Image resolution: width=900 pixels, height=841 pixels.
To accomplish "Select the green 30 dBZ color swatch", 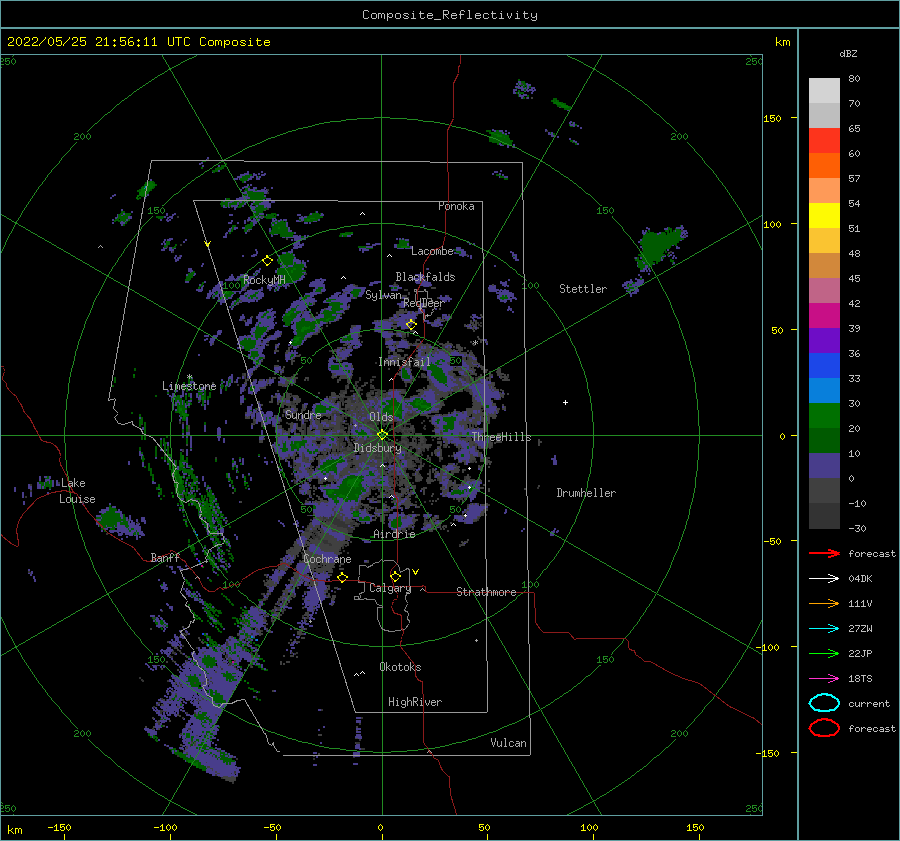I will pos(824,415).
